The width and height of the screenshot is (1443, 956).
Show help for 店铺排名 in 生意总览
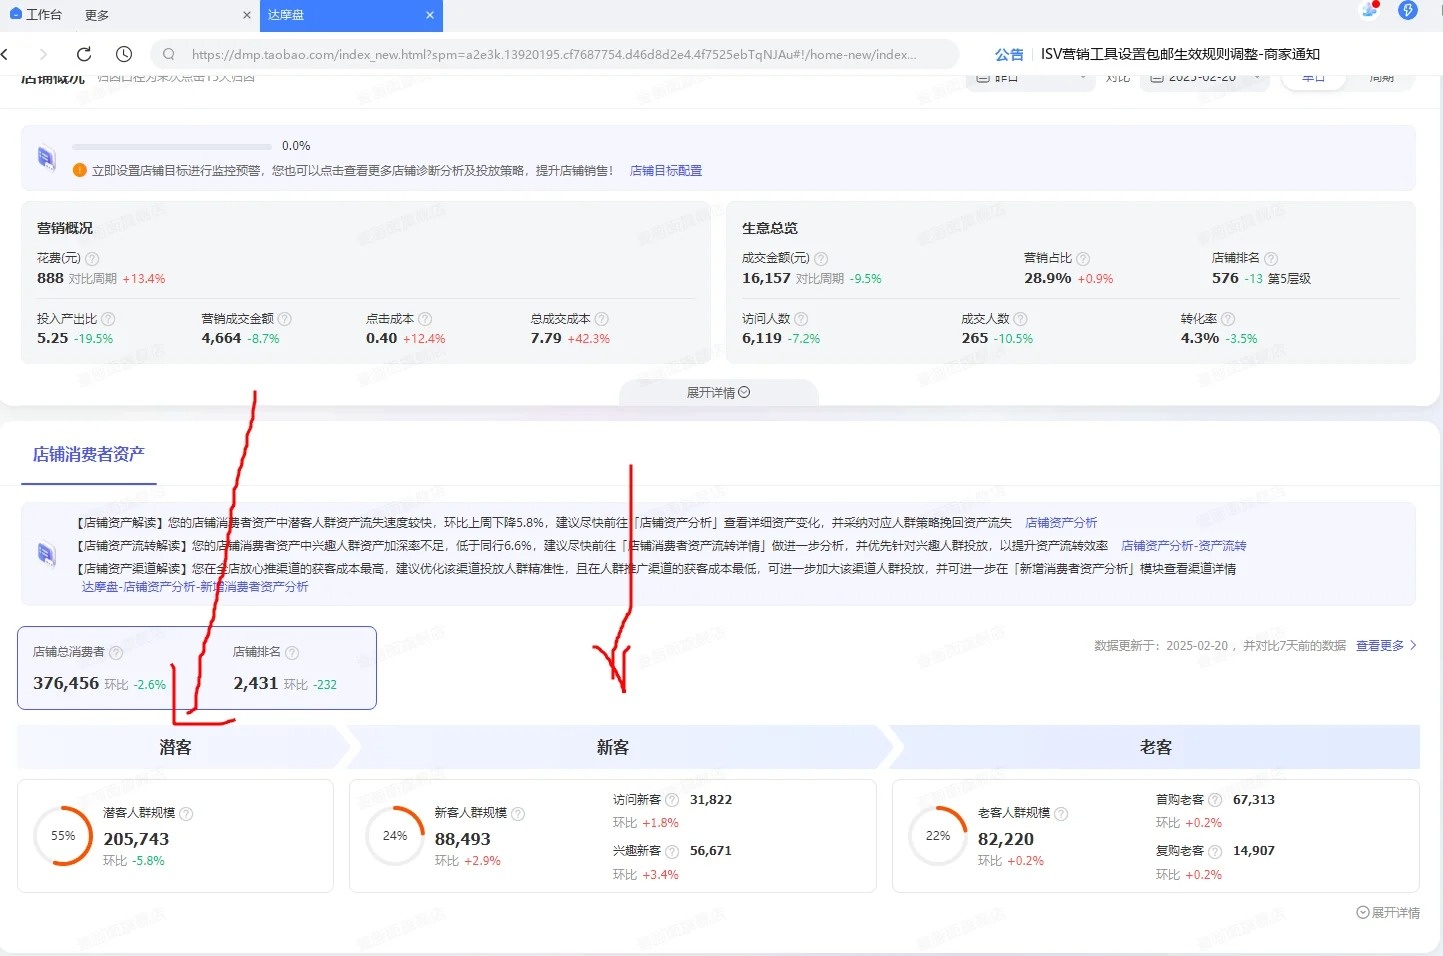click(1271, 258)
